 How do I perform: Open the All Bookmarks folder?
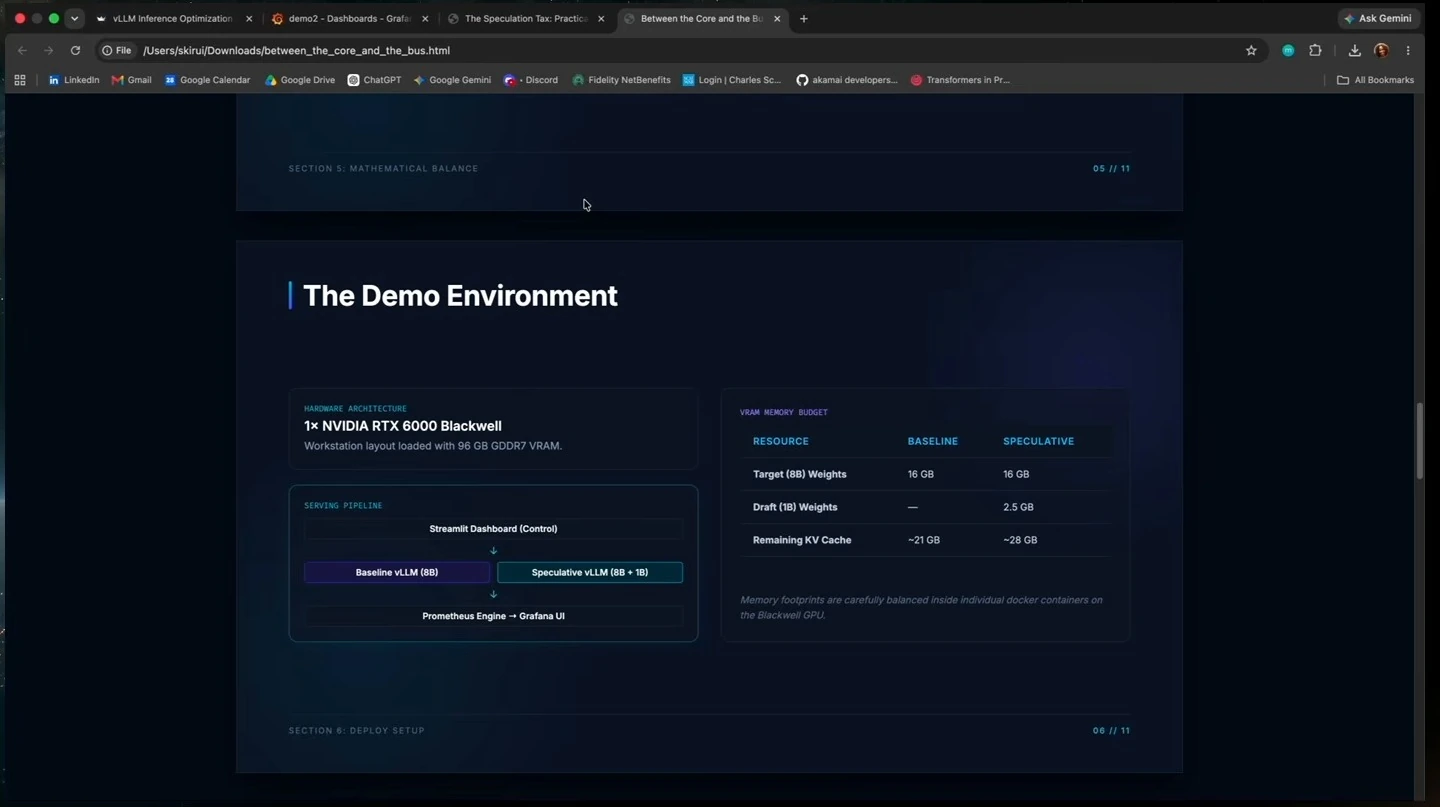(1376, 80)
